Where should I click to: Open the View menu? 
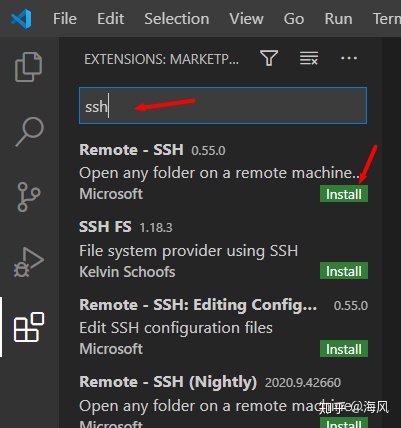pyautogui.click(x=246, y=19)
